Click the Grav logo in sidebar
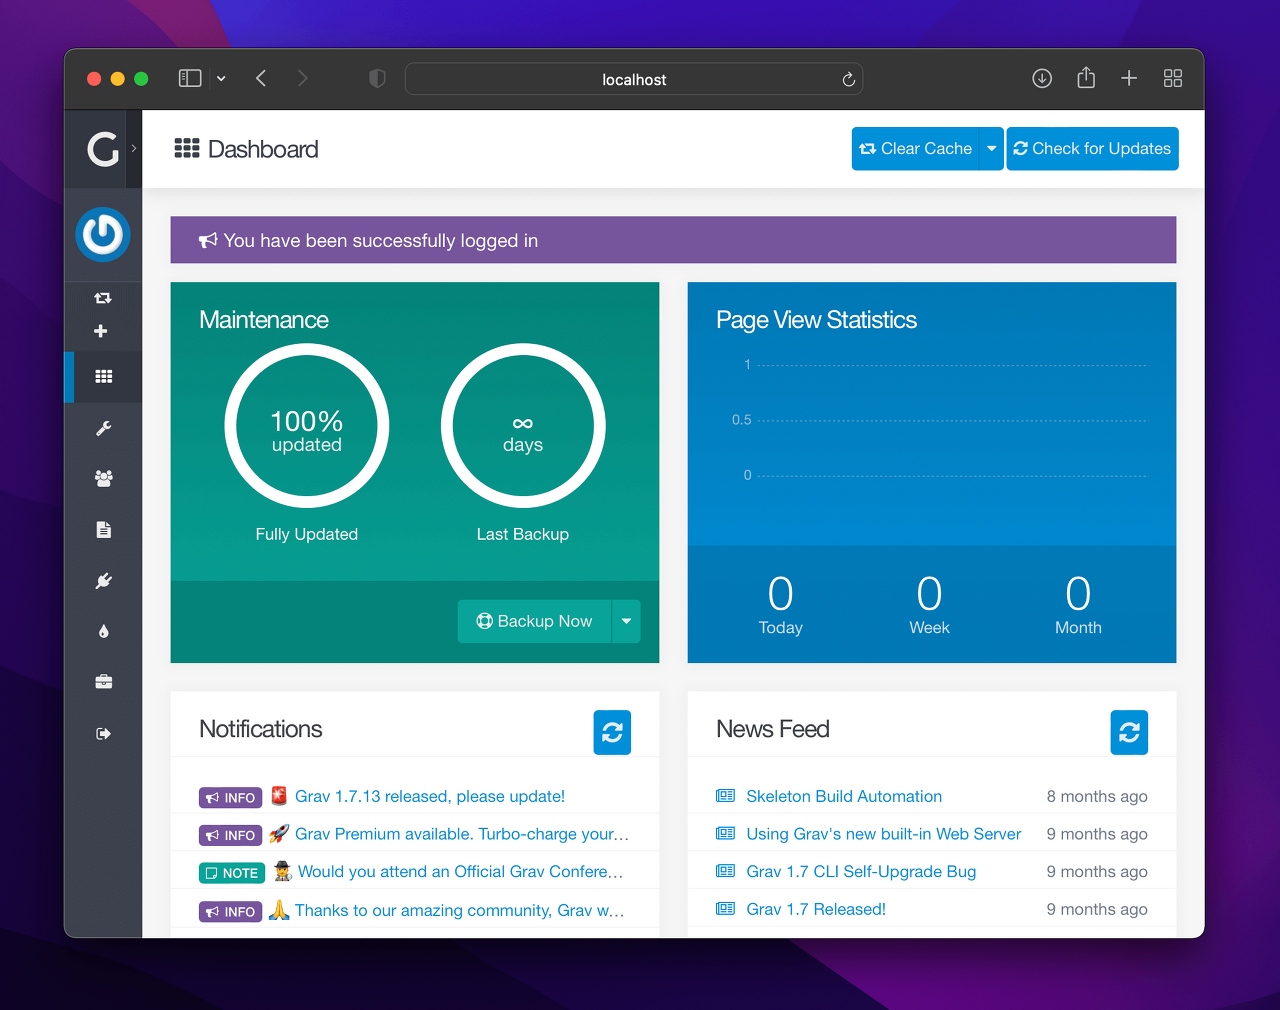 click(x=103, y=149)
